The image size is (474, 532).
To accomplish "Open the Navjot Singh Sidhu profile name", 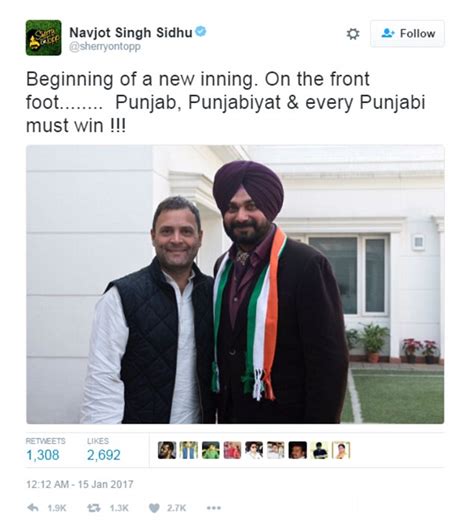I will tap(131, 33).
